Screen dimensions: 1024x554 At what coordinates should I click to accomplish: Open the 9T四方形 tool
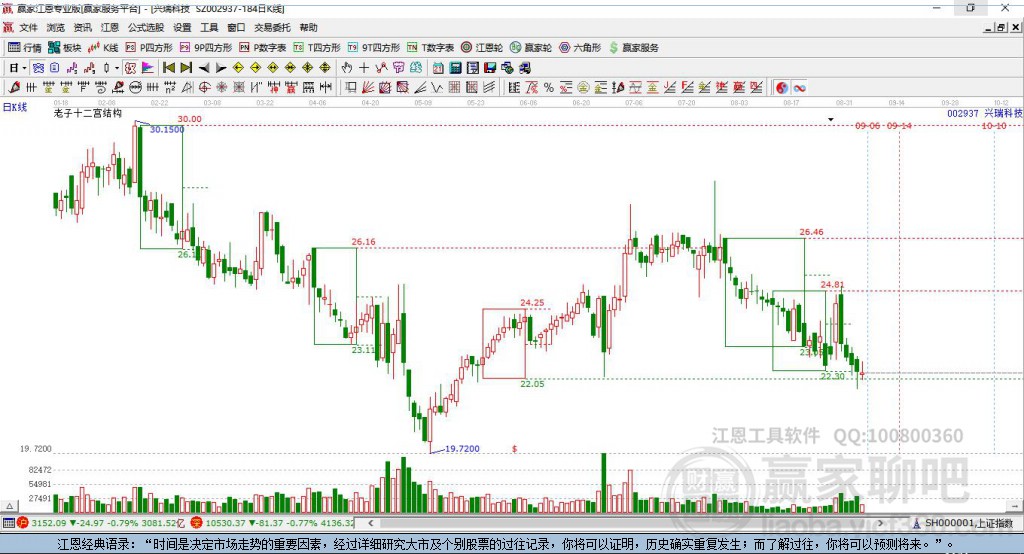[374, 48]
